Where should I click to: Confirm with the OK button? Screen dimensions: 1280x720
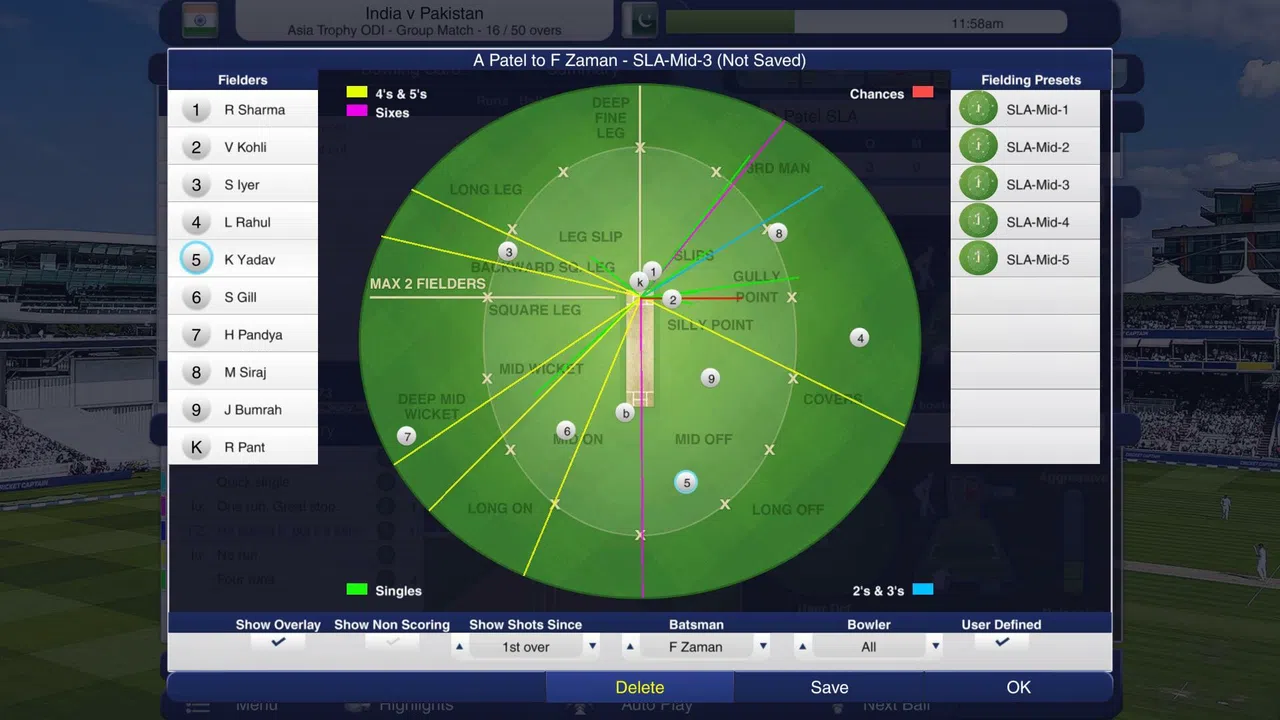tap(1018, 687)
